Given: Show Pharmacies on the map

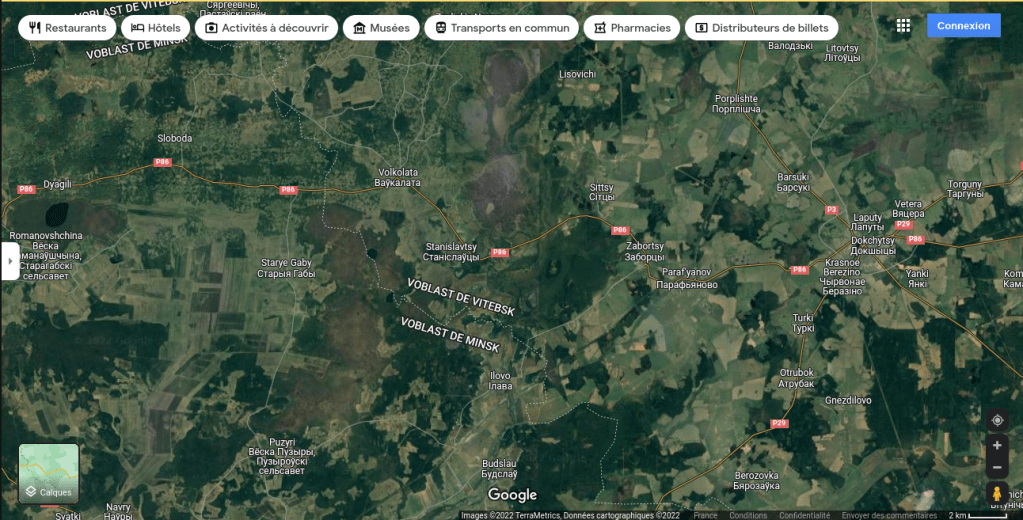Looking at the screenshot, I should [x=631, y=28].
